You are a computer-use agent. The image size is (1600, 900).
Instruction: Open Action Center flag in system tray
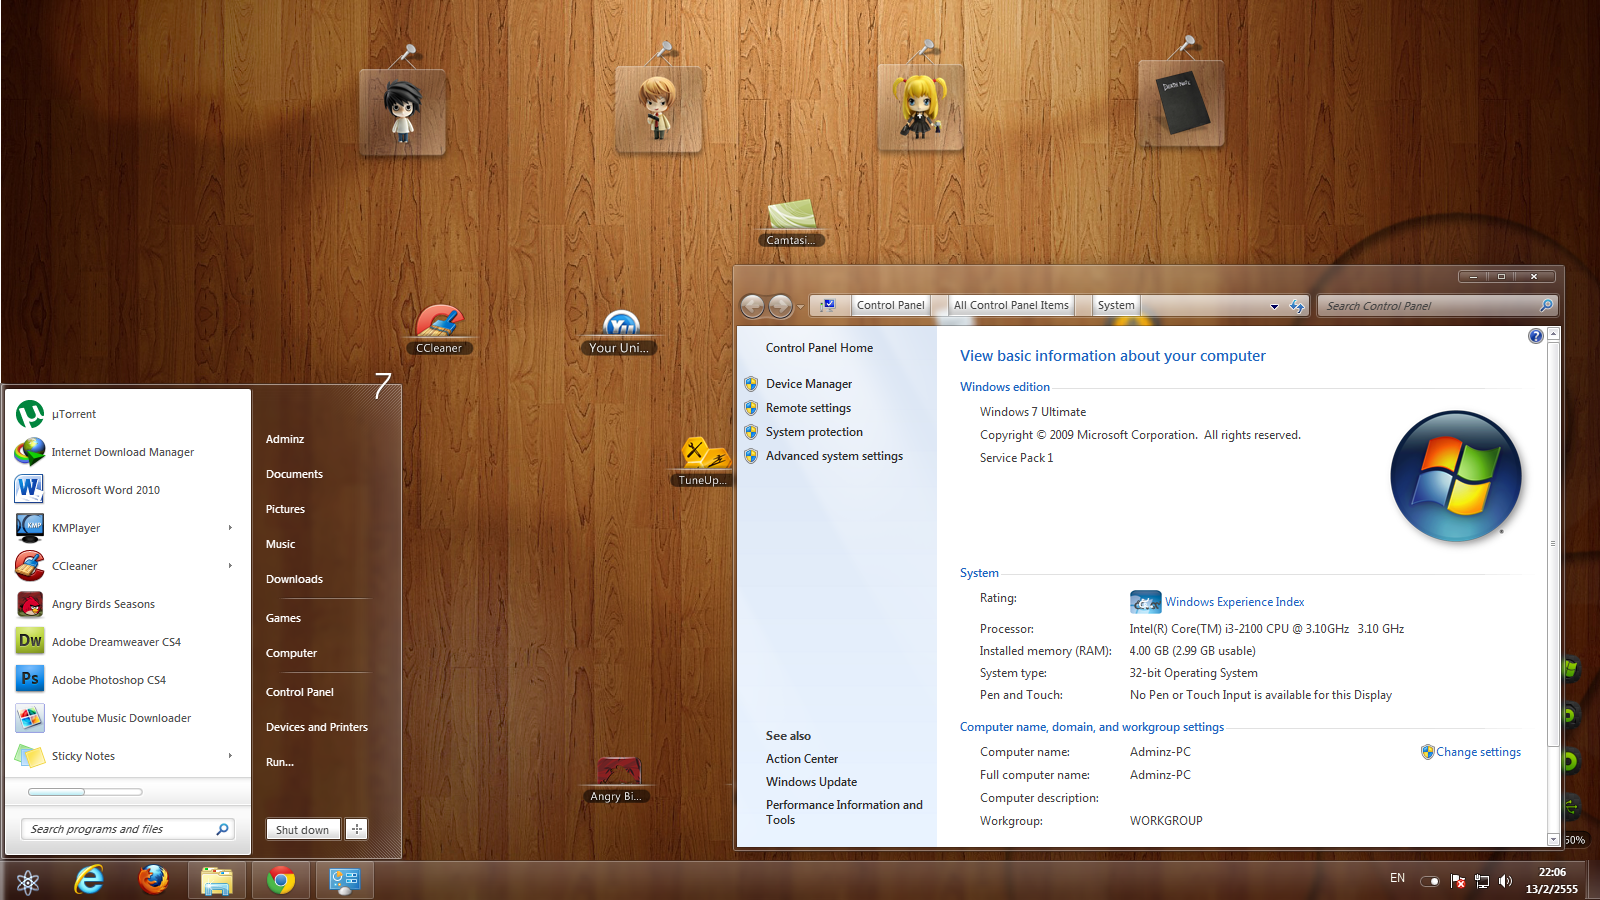click(1458, 881)
